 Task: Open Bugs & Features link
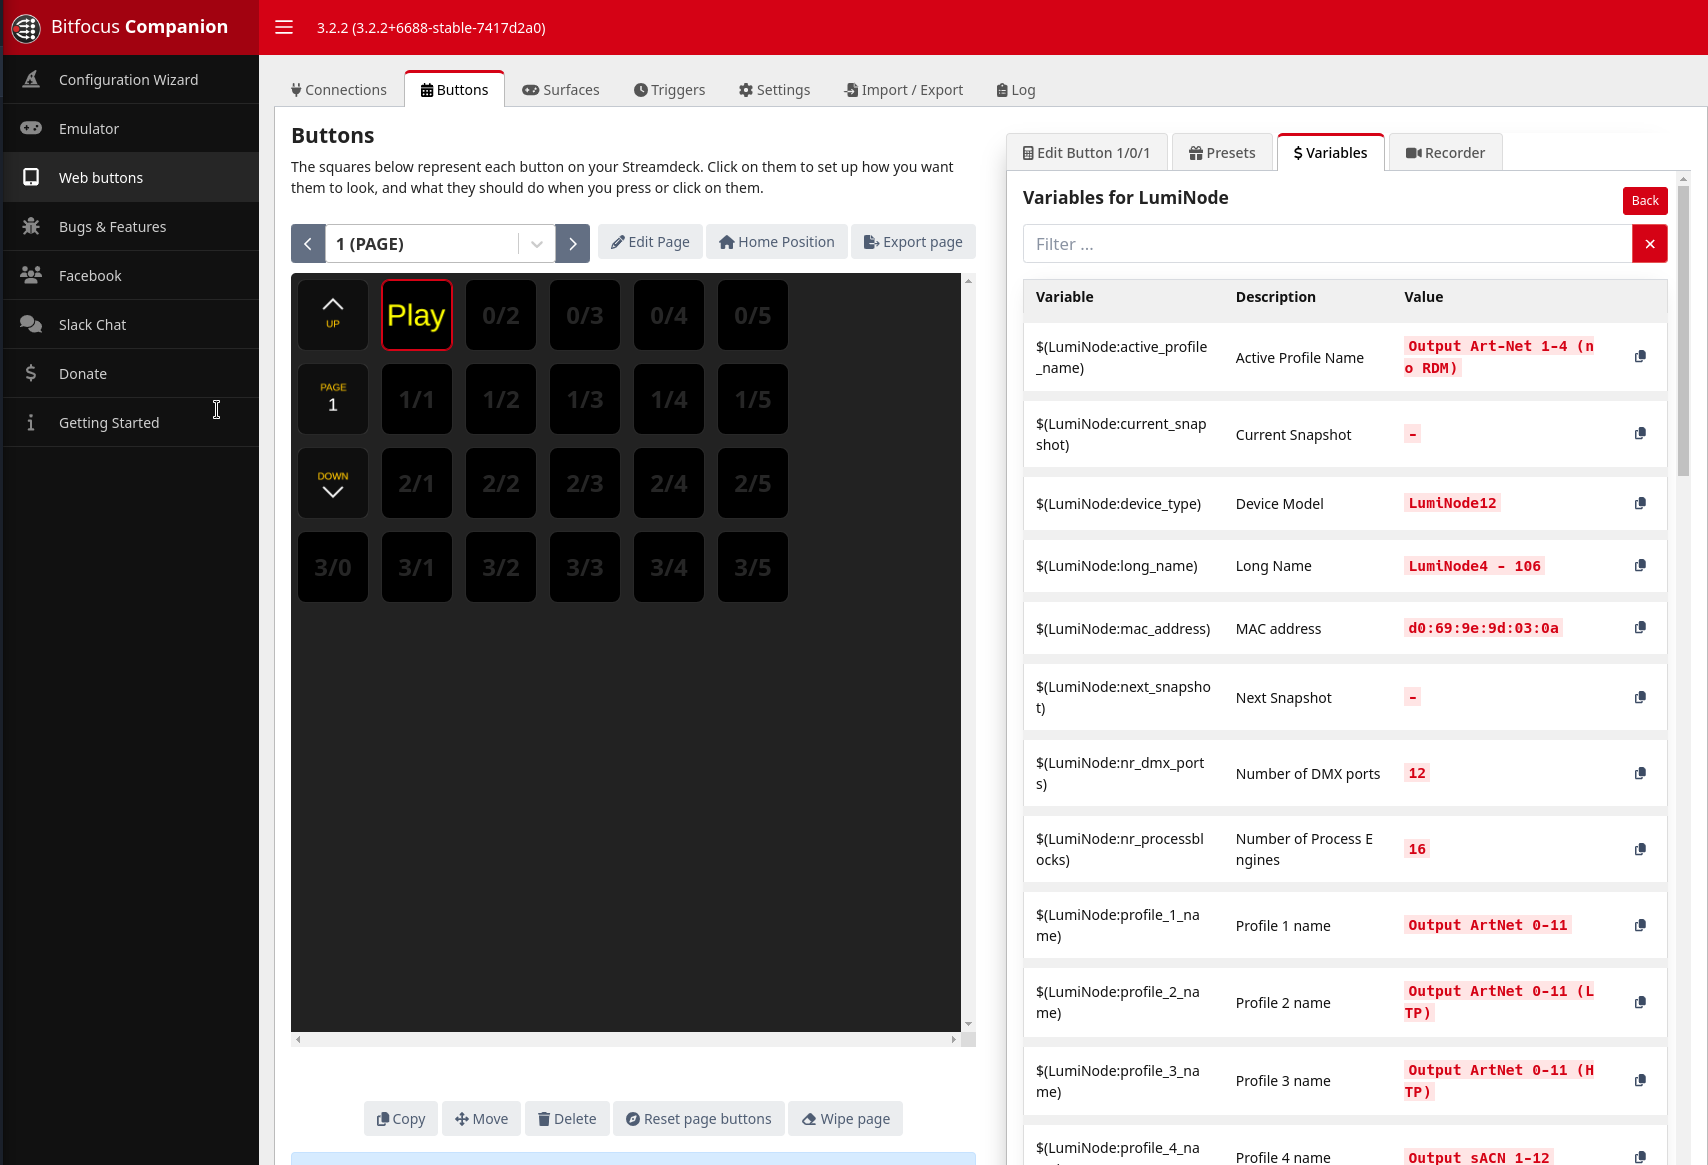point(112,227)
